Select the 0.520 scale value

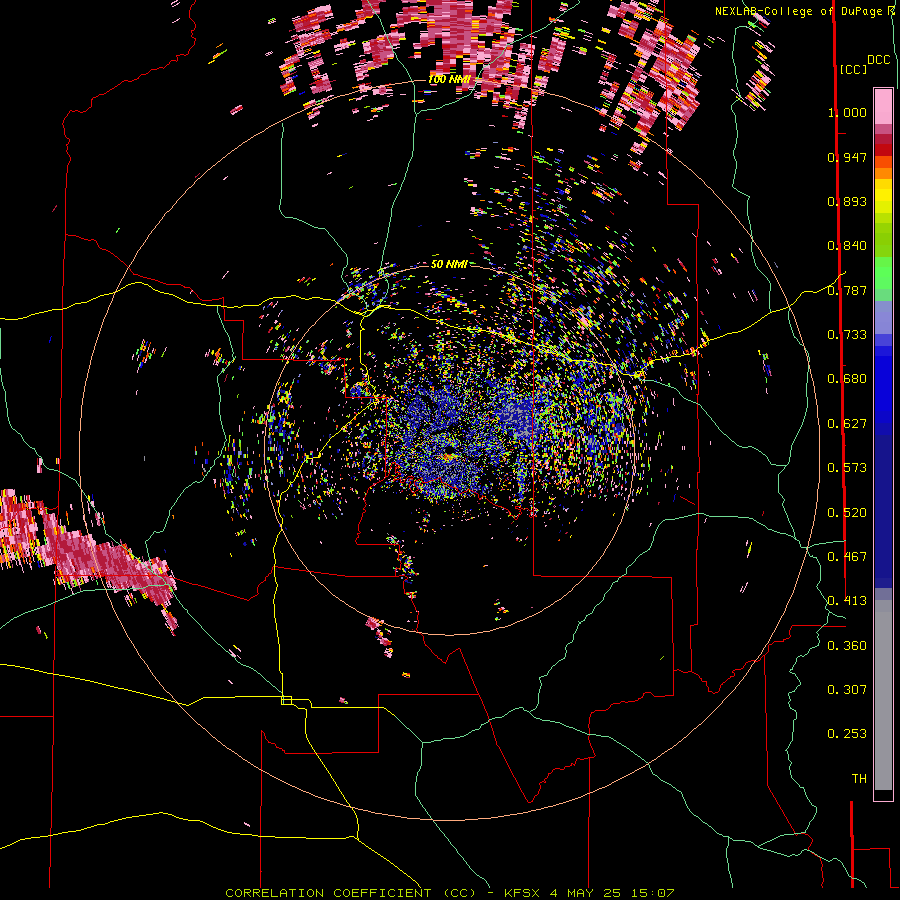pos(847,513)
